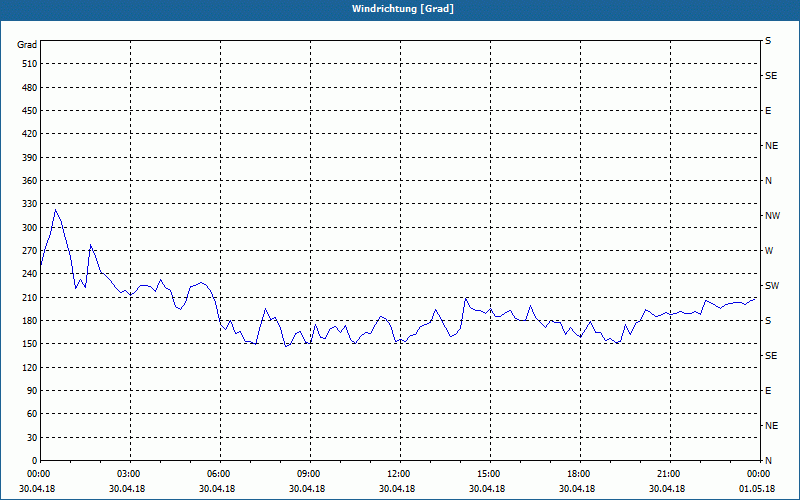Select the S compass label beside the 180 gridline
Image resolution: width=800 pixels, height=500 pixels.
tap(768, 321)
